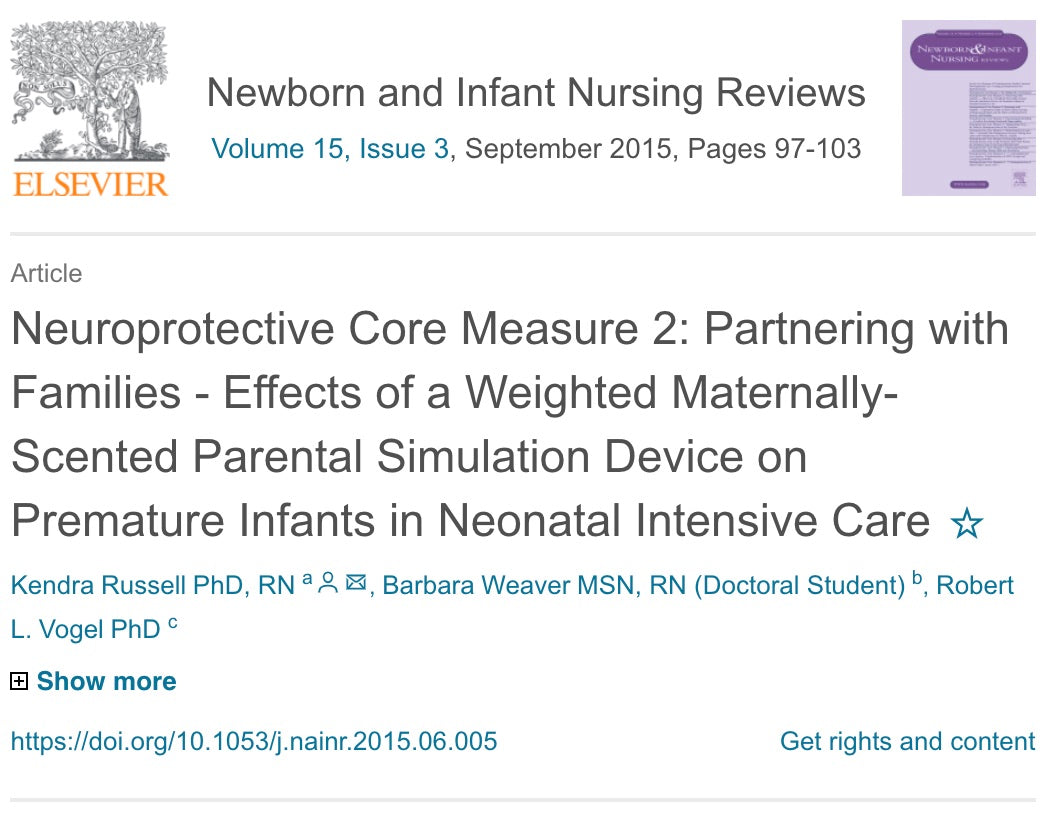Click superscript affiliation c after Robert L. Vogel

[x=175, y=622]
